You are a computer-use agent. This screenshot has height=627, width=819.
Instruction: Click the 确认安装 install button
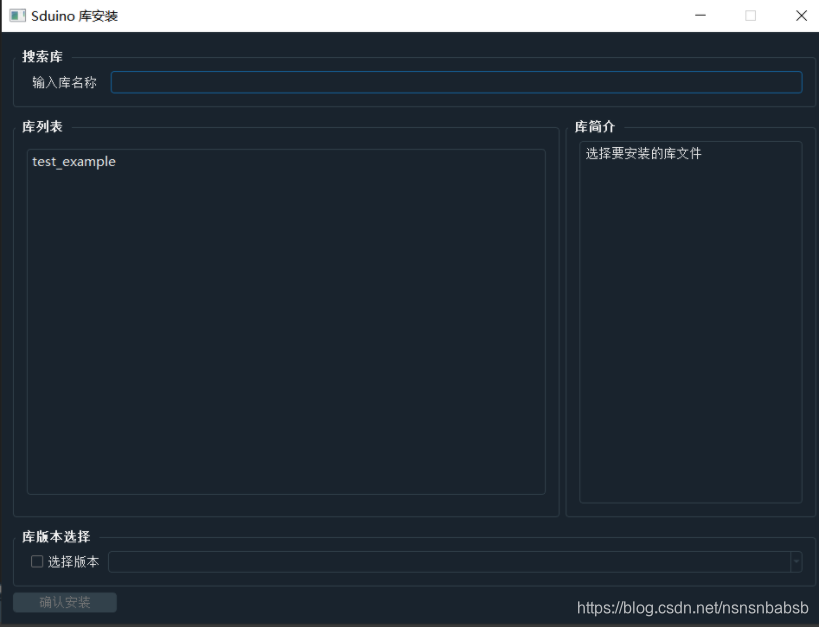[x=64, y=601]
